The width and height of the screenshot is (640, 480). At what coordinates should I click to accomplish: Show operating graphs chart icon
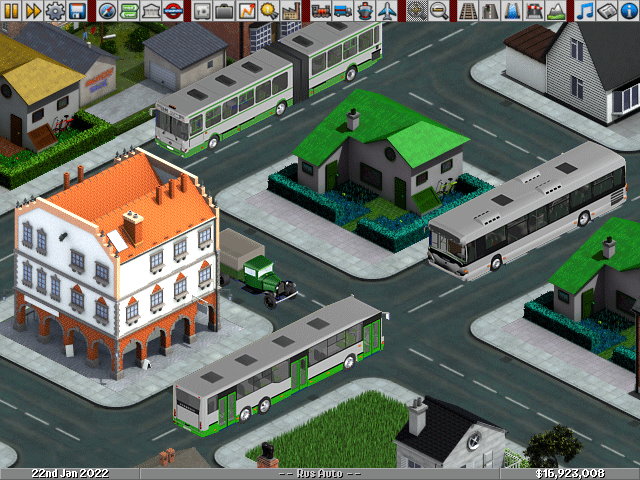coord(247,11)
